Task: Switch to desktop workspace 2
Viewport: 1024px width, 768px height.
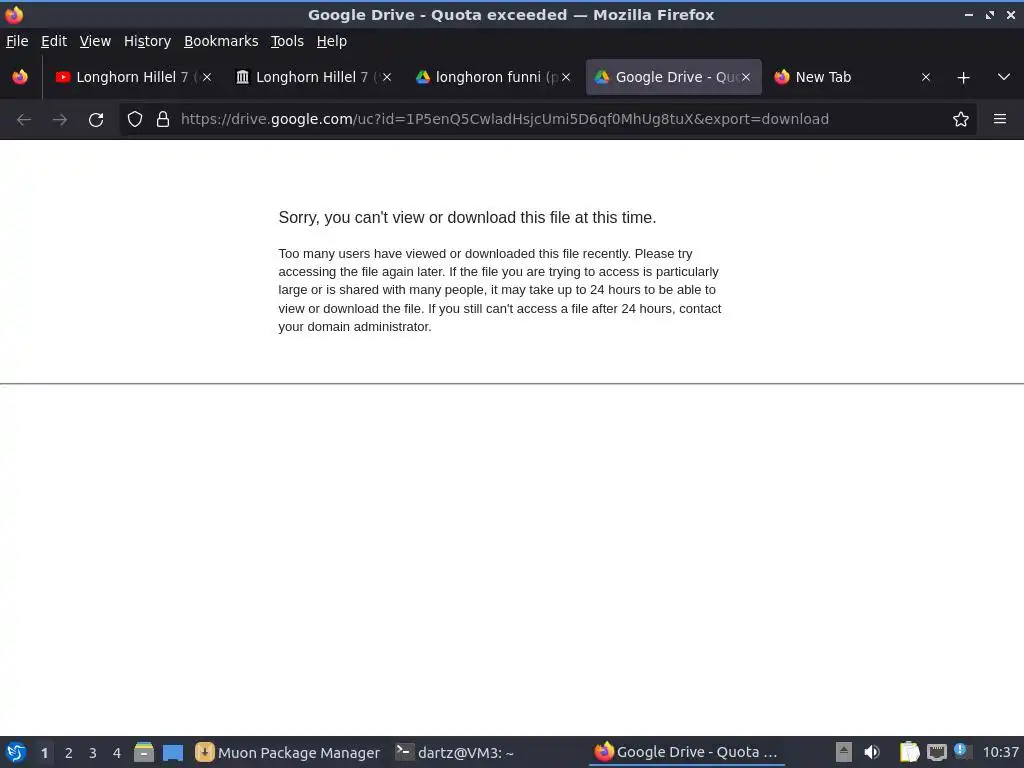Action: [x=69, y=753]
